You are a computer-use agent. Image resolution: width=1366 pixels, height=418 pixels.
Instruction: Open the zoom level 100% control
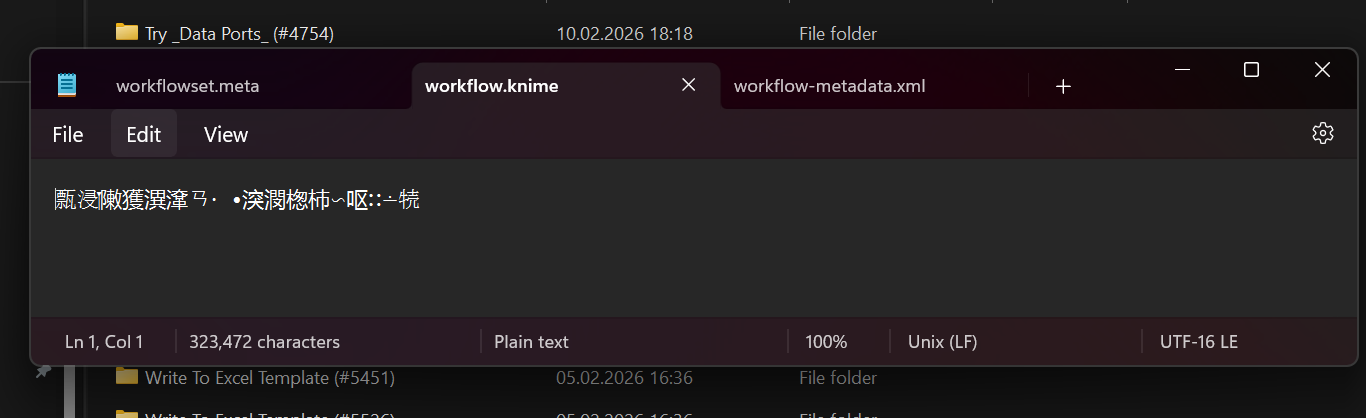tap(826, 342)
